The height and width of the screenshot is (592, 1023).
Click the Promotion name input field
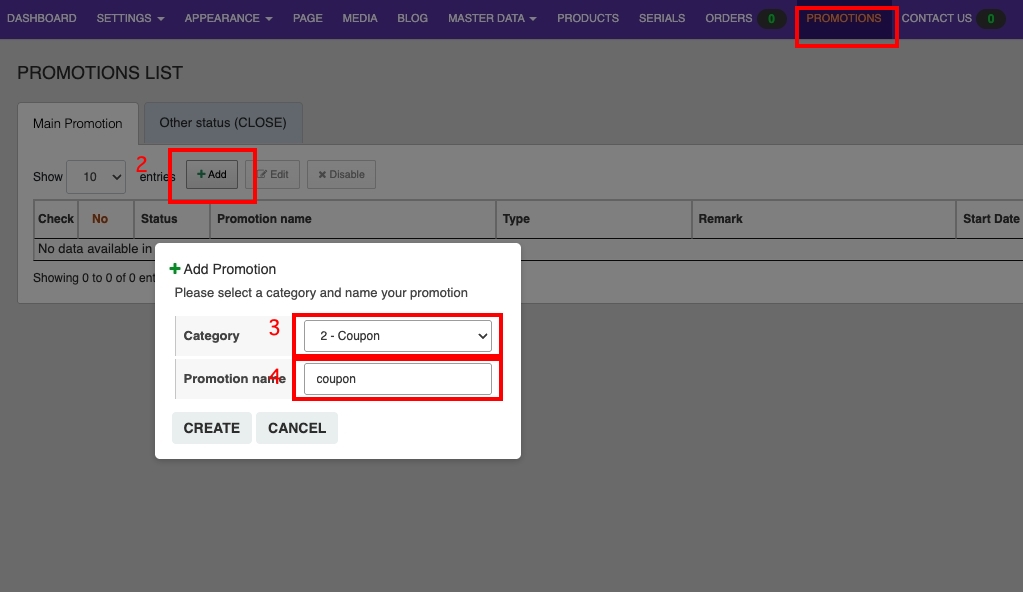point(397,379)
